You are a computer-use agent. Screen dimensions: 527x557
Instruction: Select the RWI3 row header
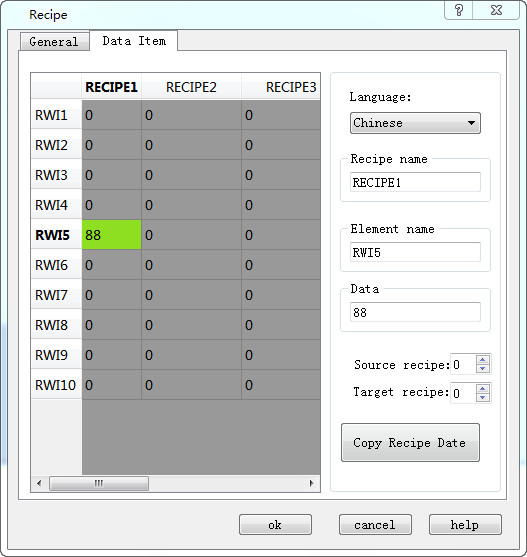pos(56,175)
